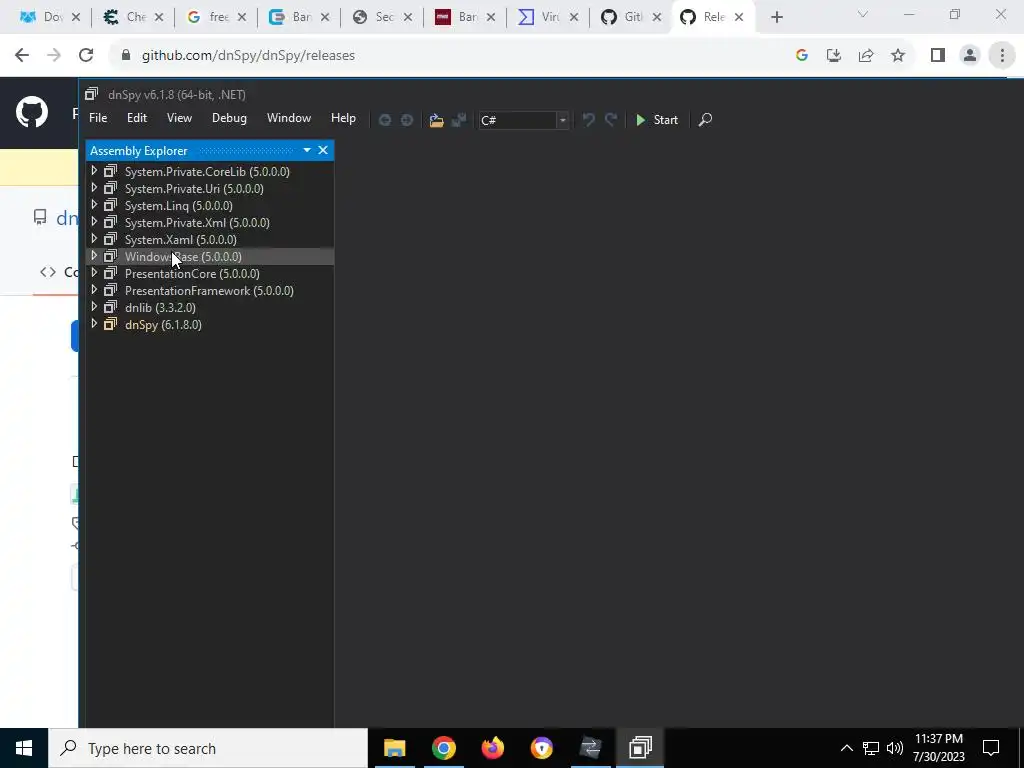Click the assembly icon beside dnlib

tap(110, 307)
